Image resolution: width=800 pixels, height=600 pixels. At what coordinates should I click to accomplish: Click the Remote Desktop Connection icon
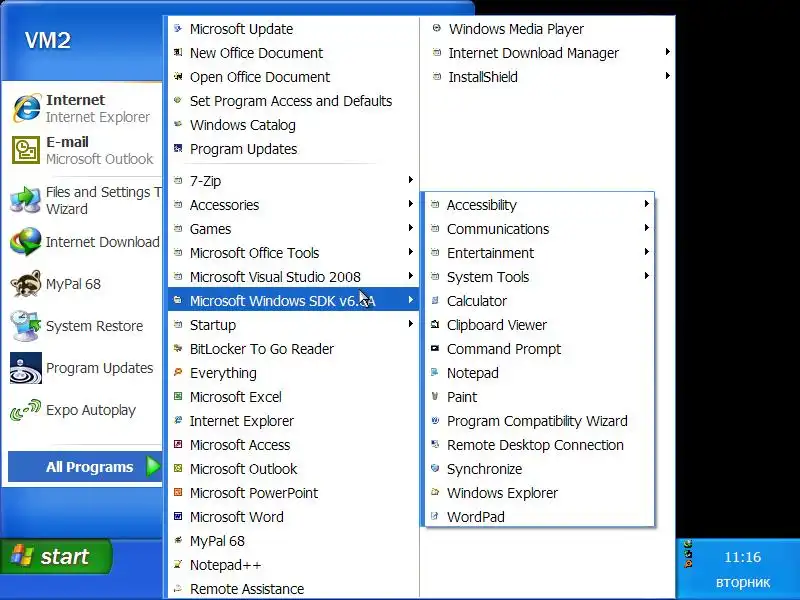pyautogui.click(x=435, y=444)
